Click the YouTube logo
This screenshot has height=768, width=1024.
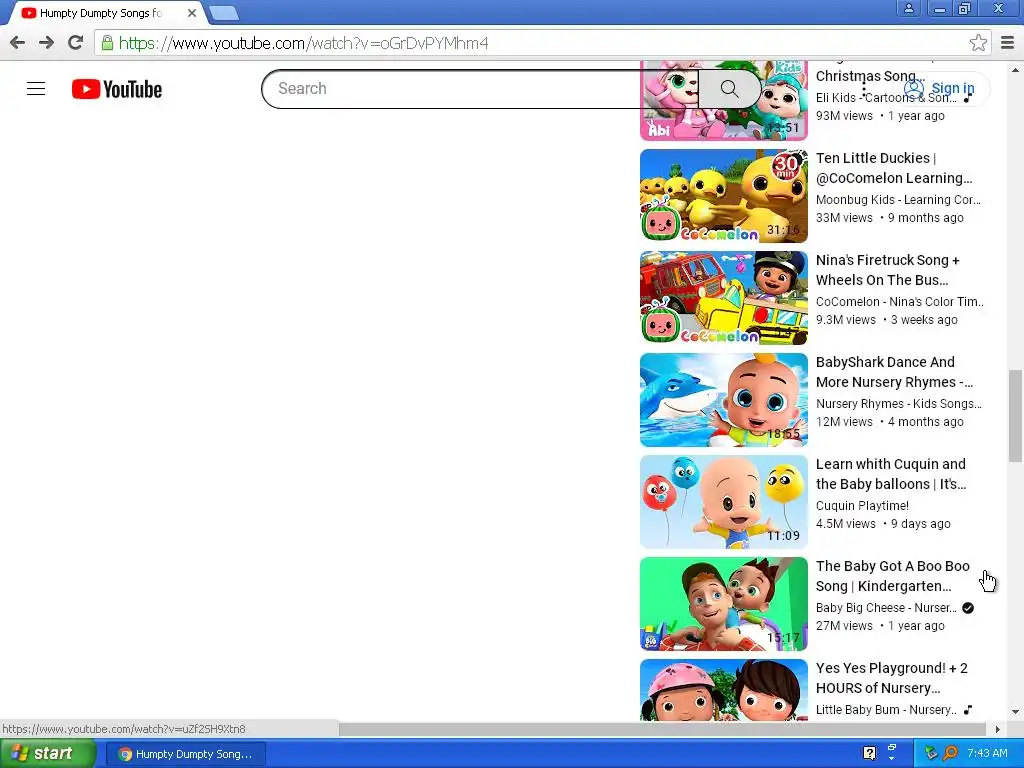[x=117, y=89]
